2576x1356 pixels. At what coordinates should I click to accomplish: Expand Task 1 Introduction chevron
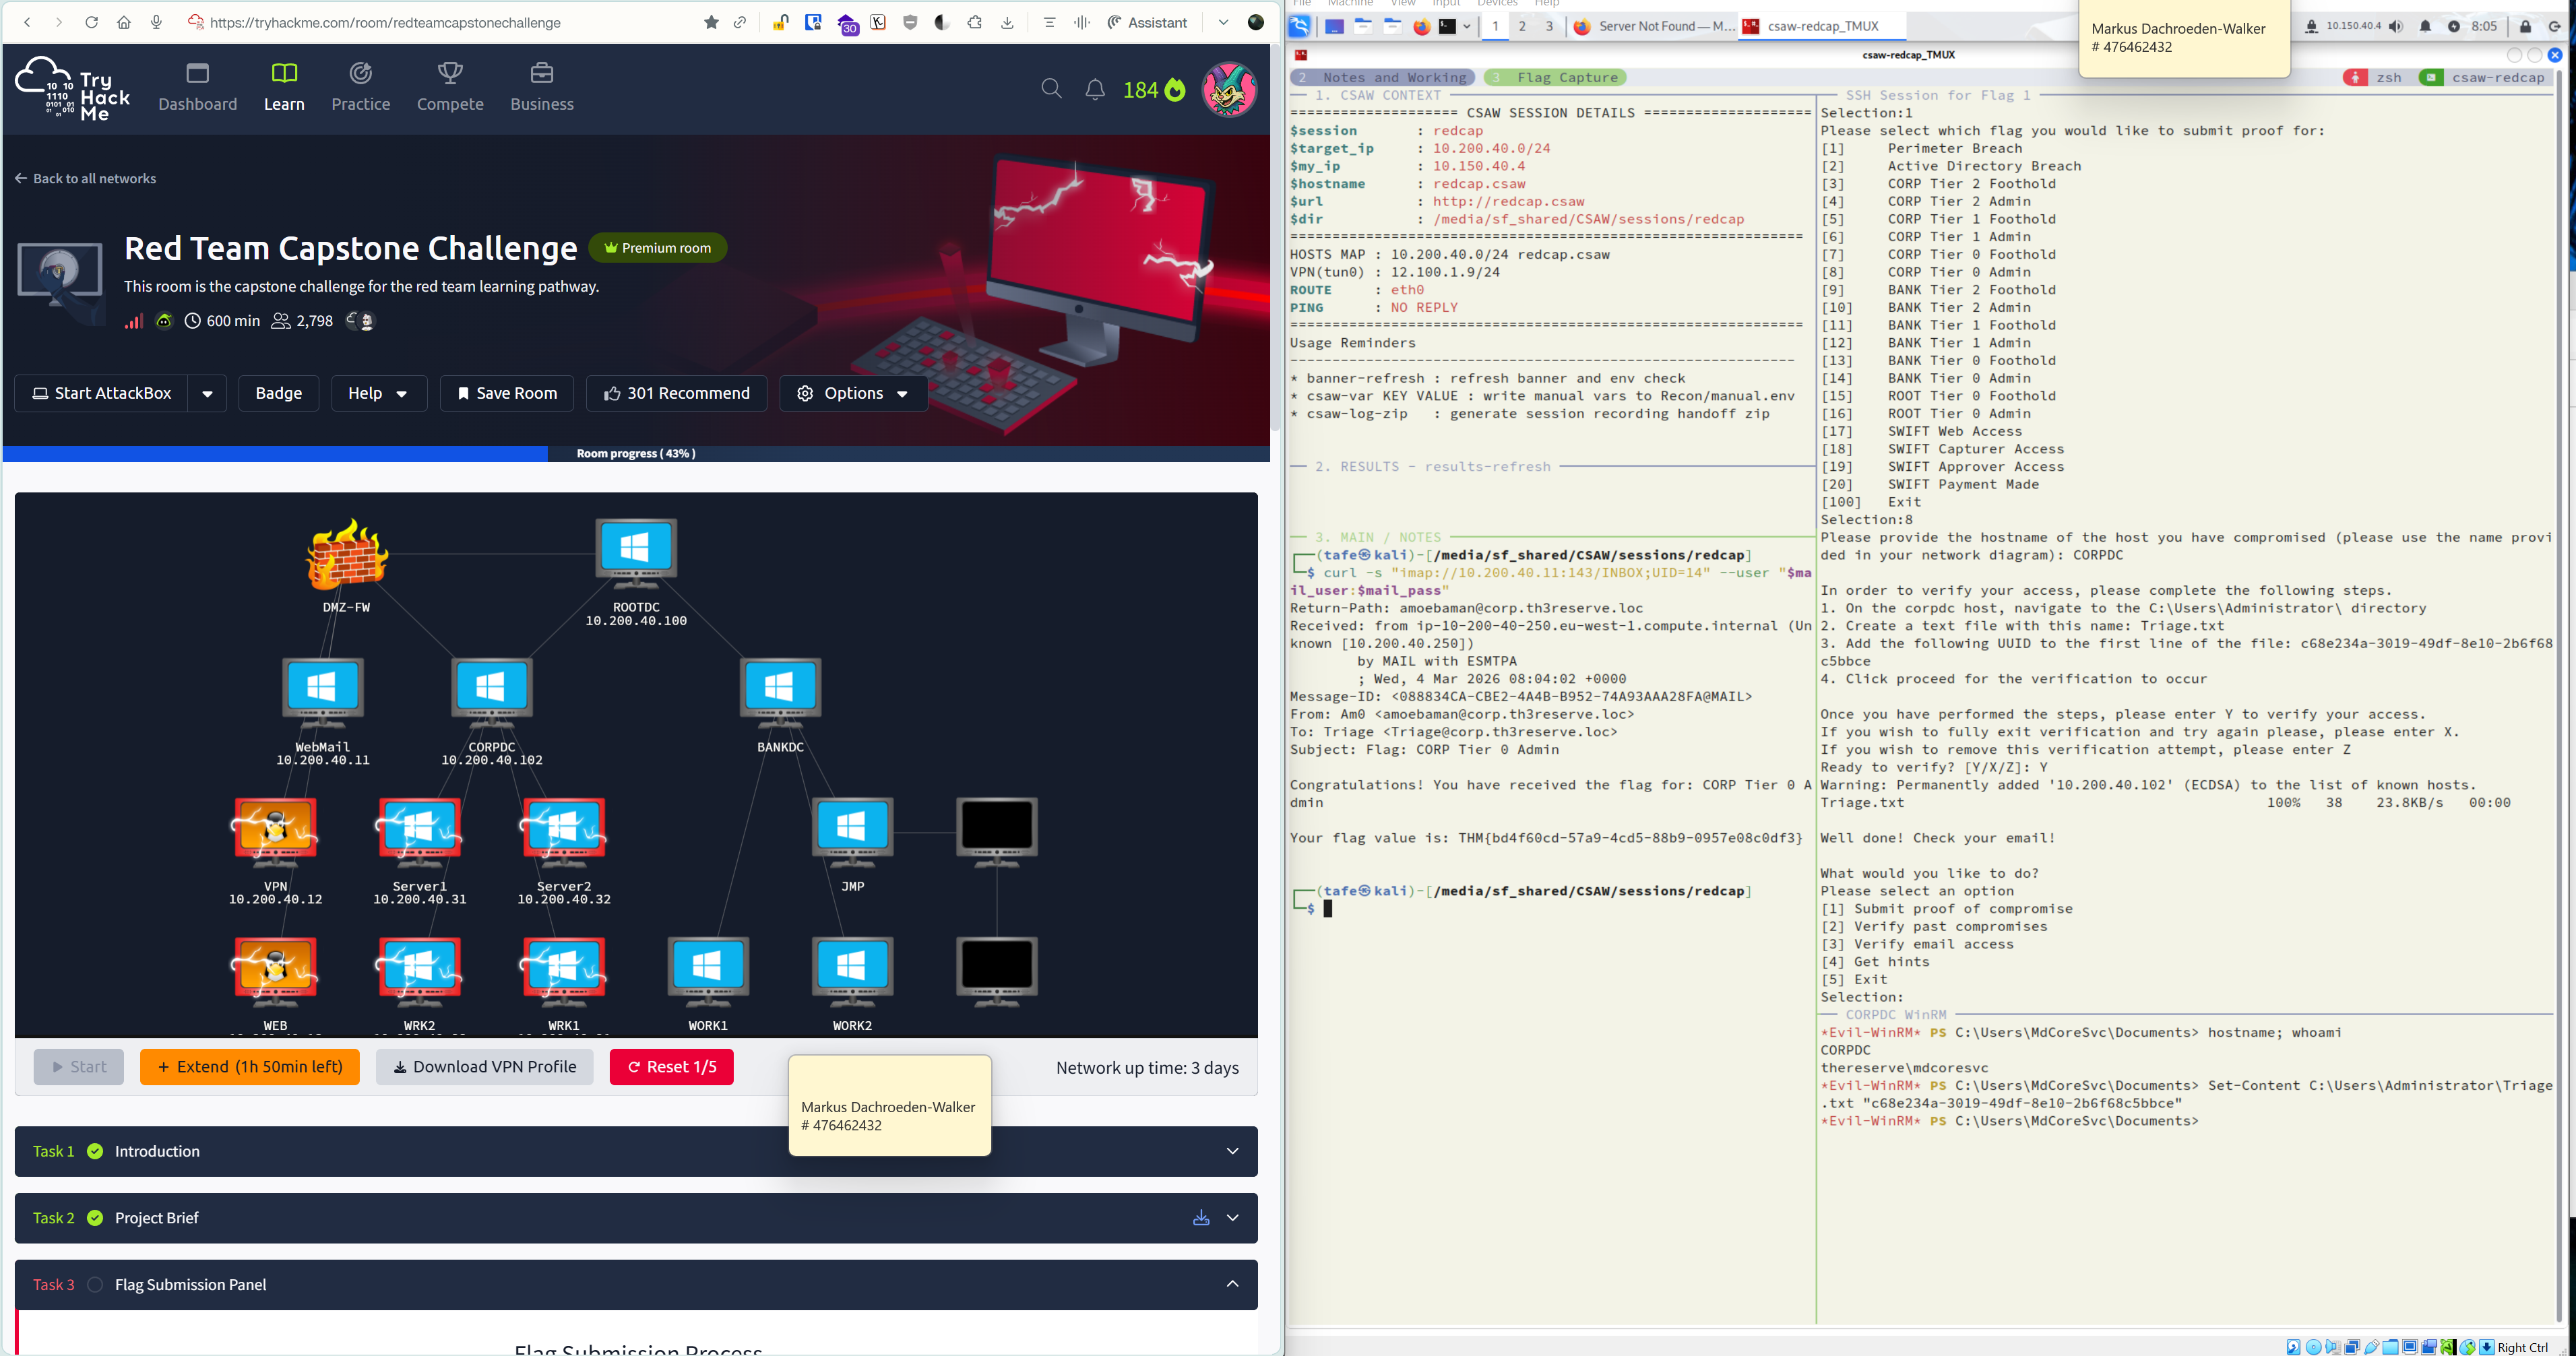pyautogui.click(x=1232, y=1152)
